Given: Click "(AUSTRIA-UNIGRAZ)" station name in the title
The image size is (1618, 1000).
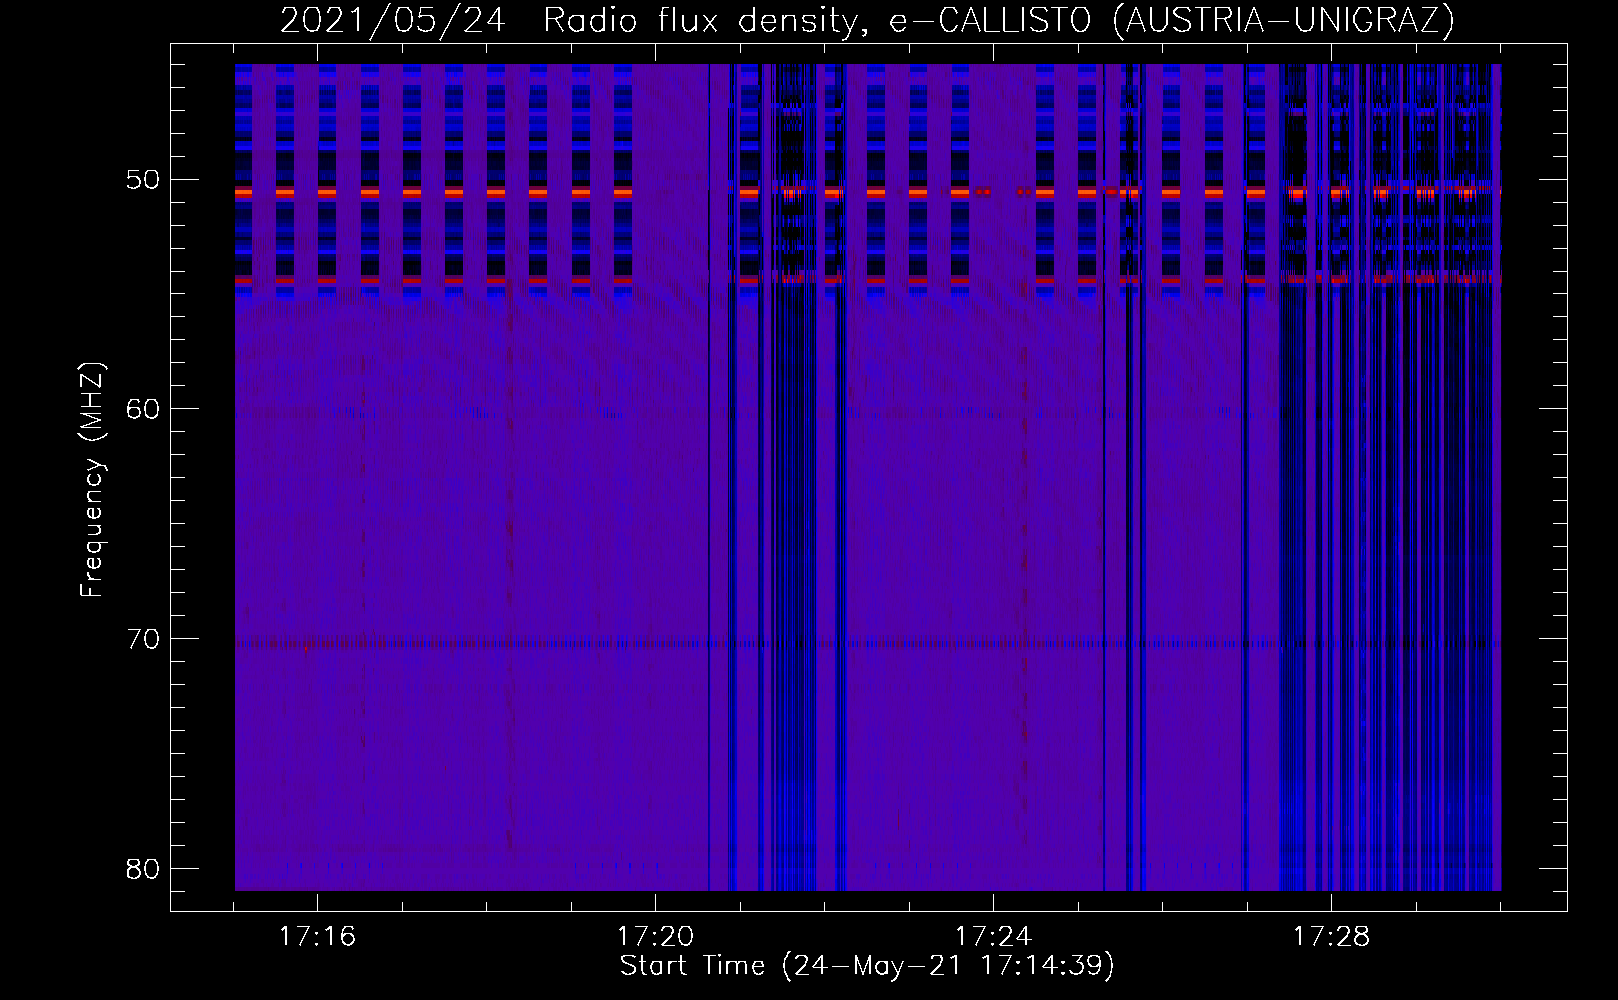Looking at the screenshot, I should click(x=1283, y=21).
